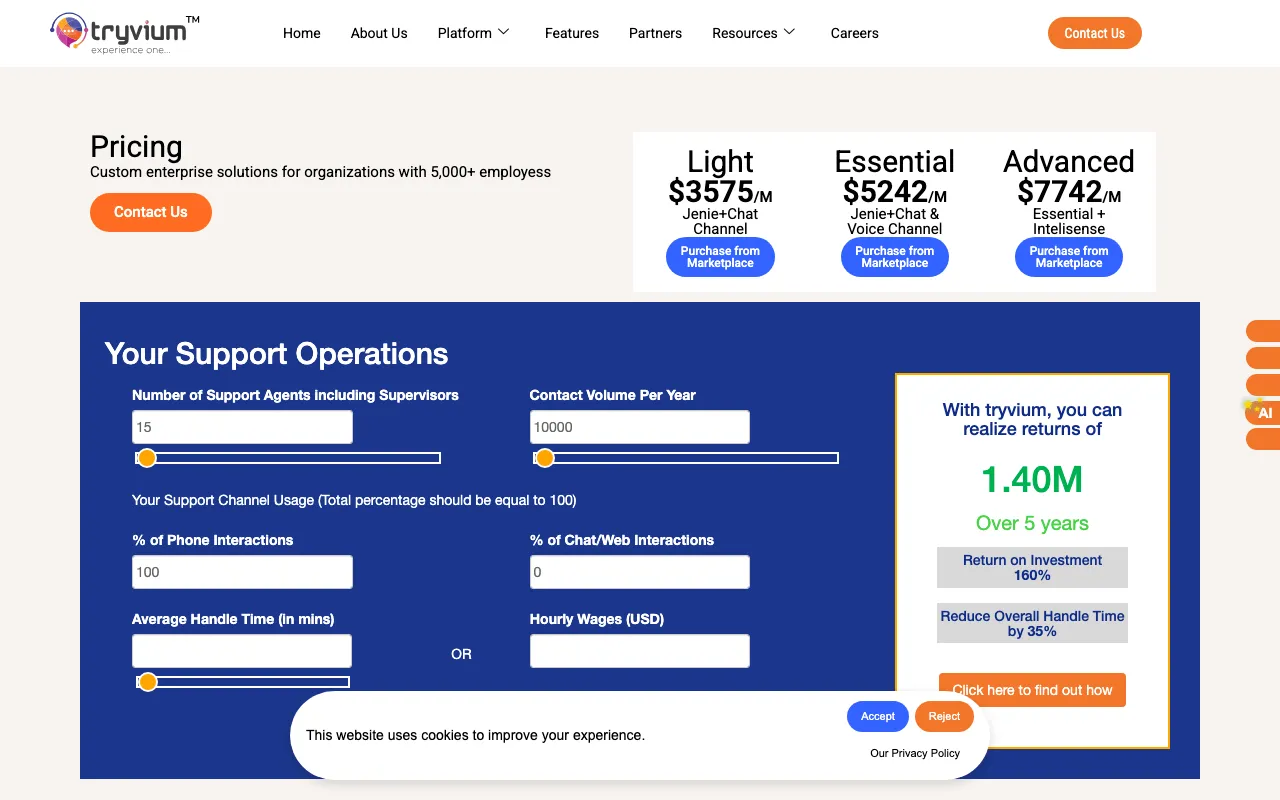Expand the Resources dropdown menu
1280x800 pixels.
point(754,33)
